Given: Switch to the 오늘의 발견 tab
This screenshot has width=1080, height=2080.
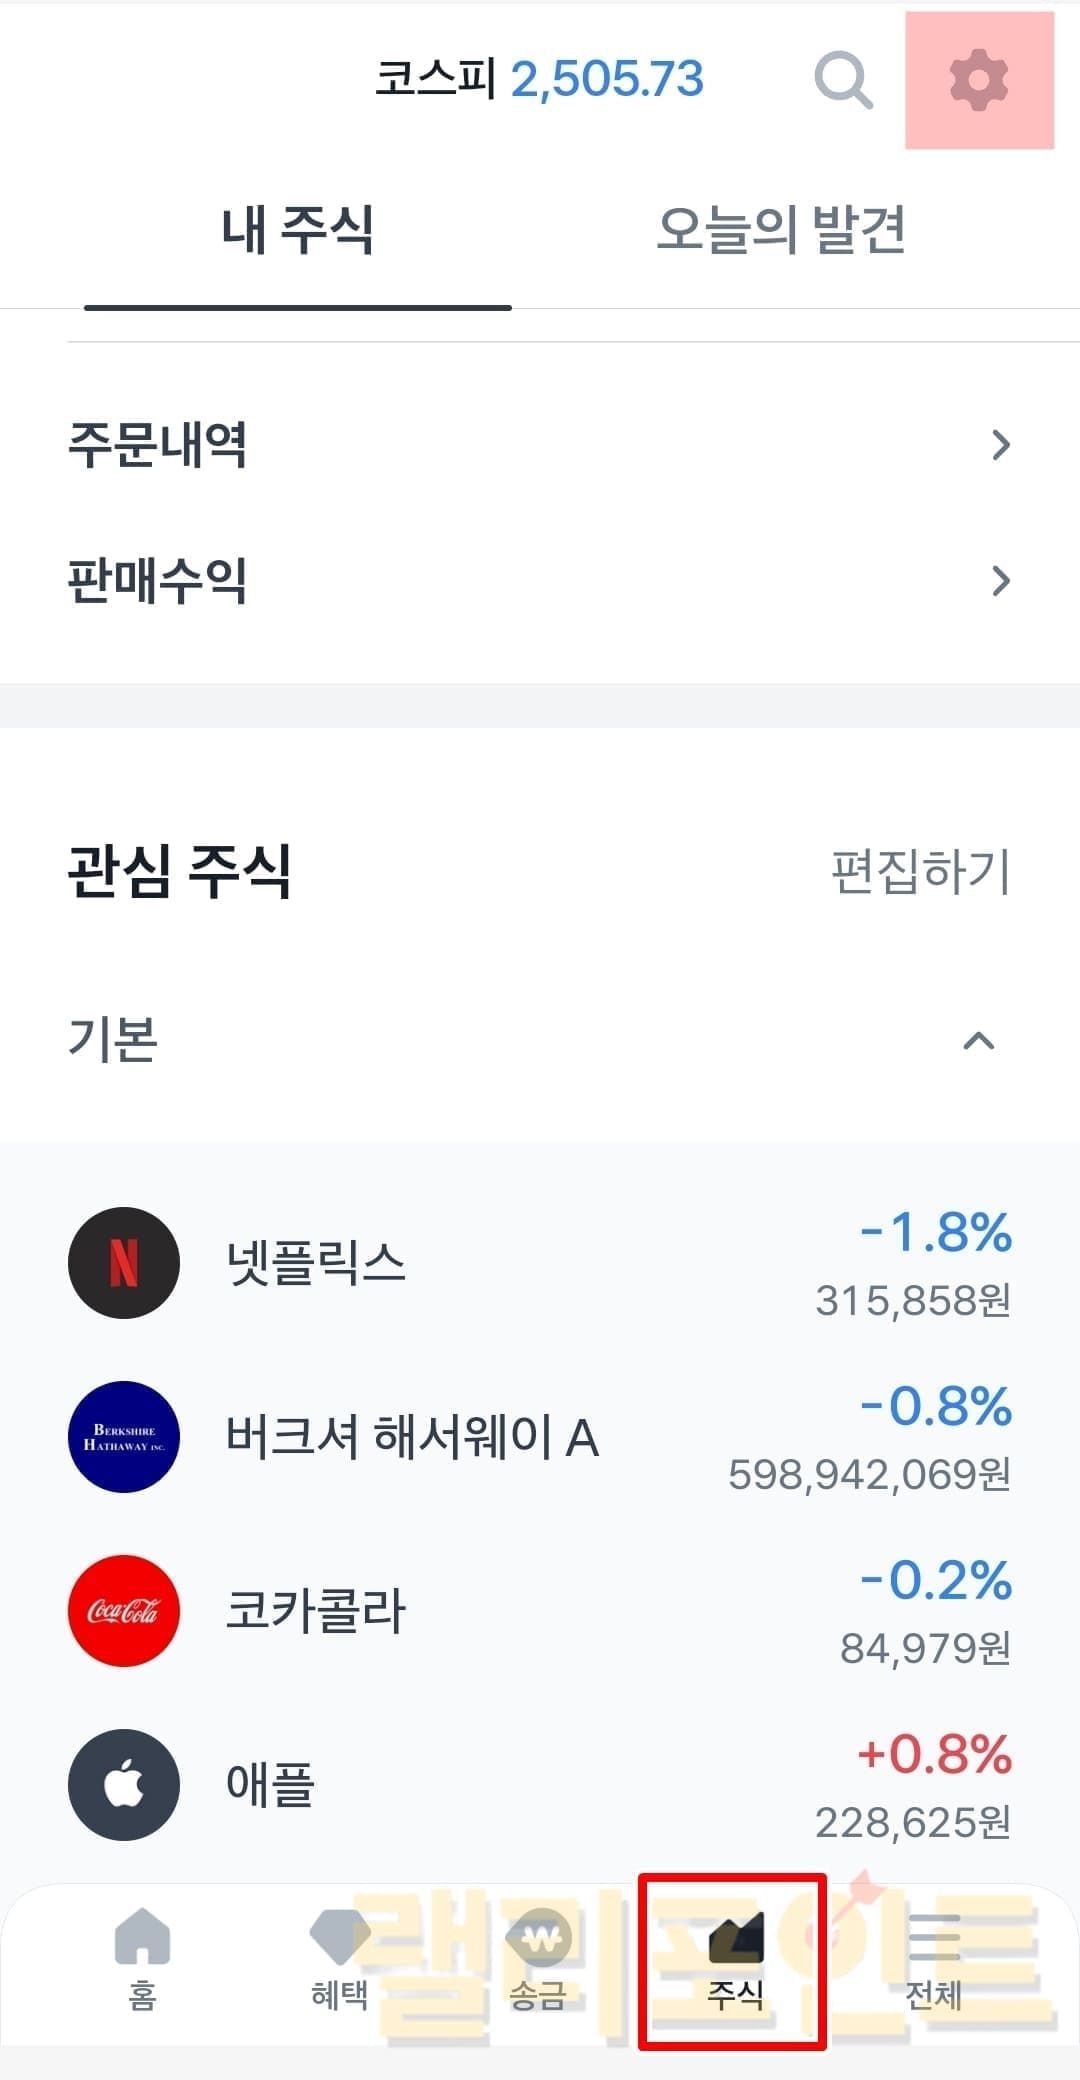Looking at the screenshot, I should (x=781, y=230).
